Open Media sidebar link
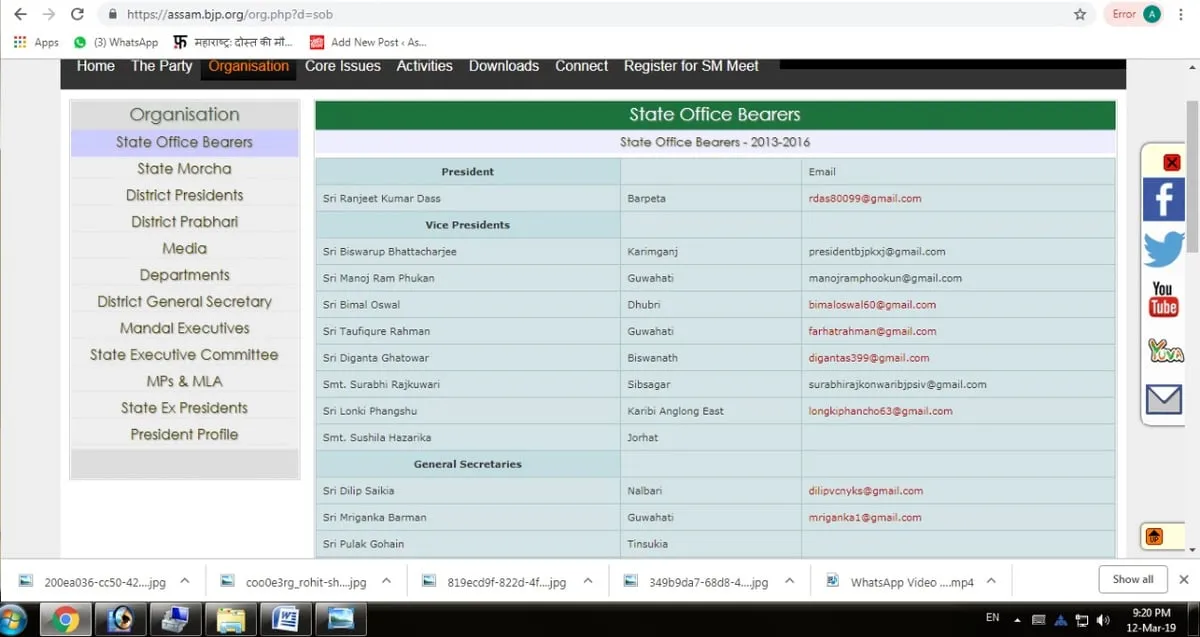The width and height of the screenshot is (1200, 637). (x=185, y=248)
